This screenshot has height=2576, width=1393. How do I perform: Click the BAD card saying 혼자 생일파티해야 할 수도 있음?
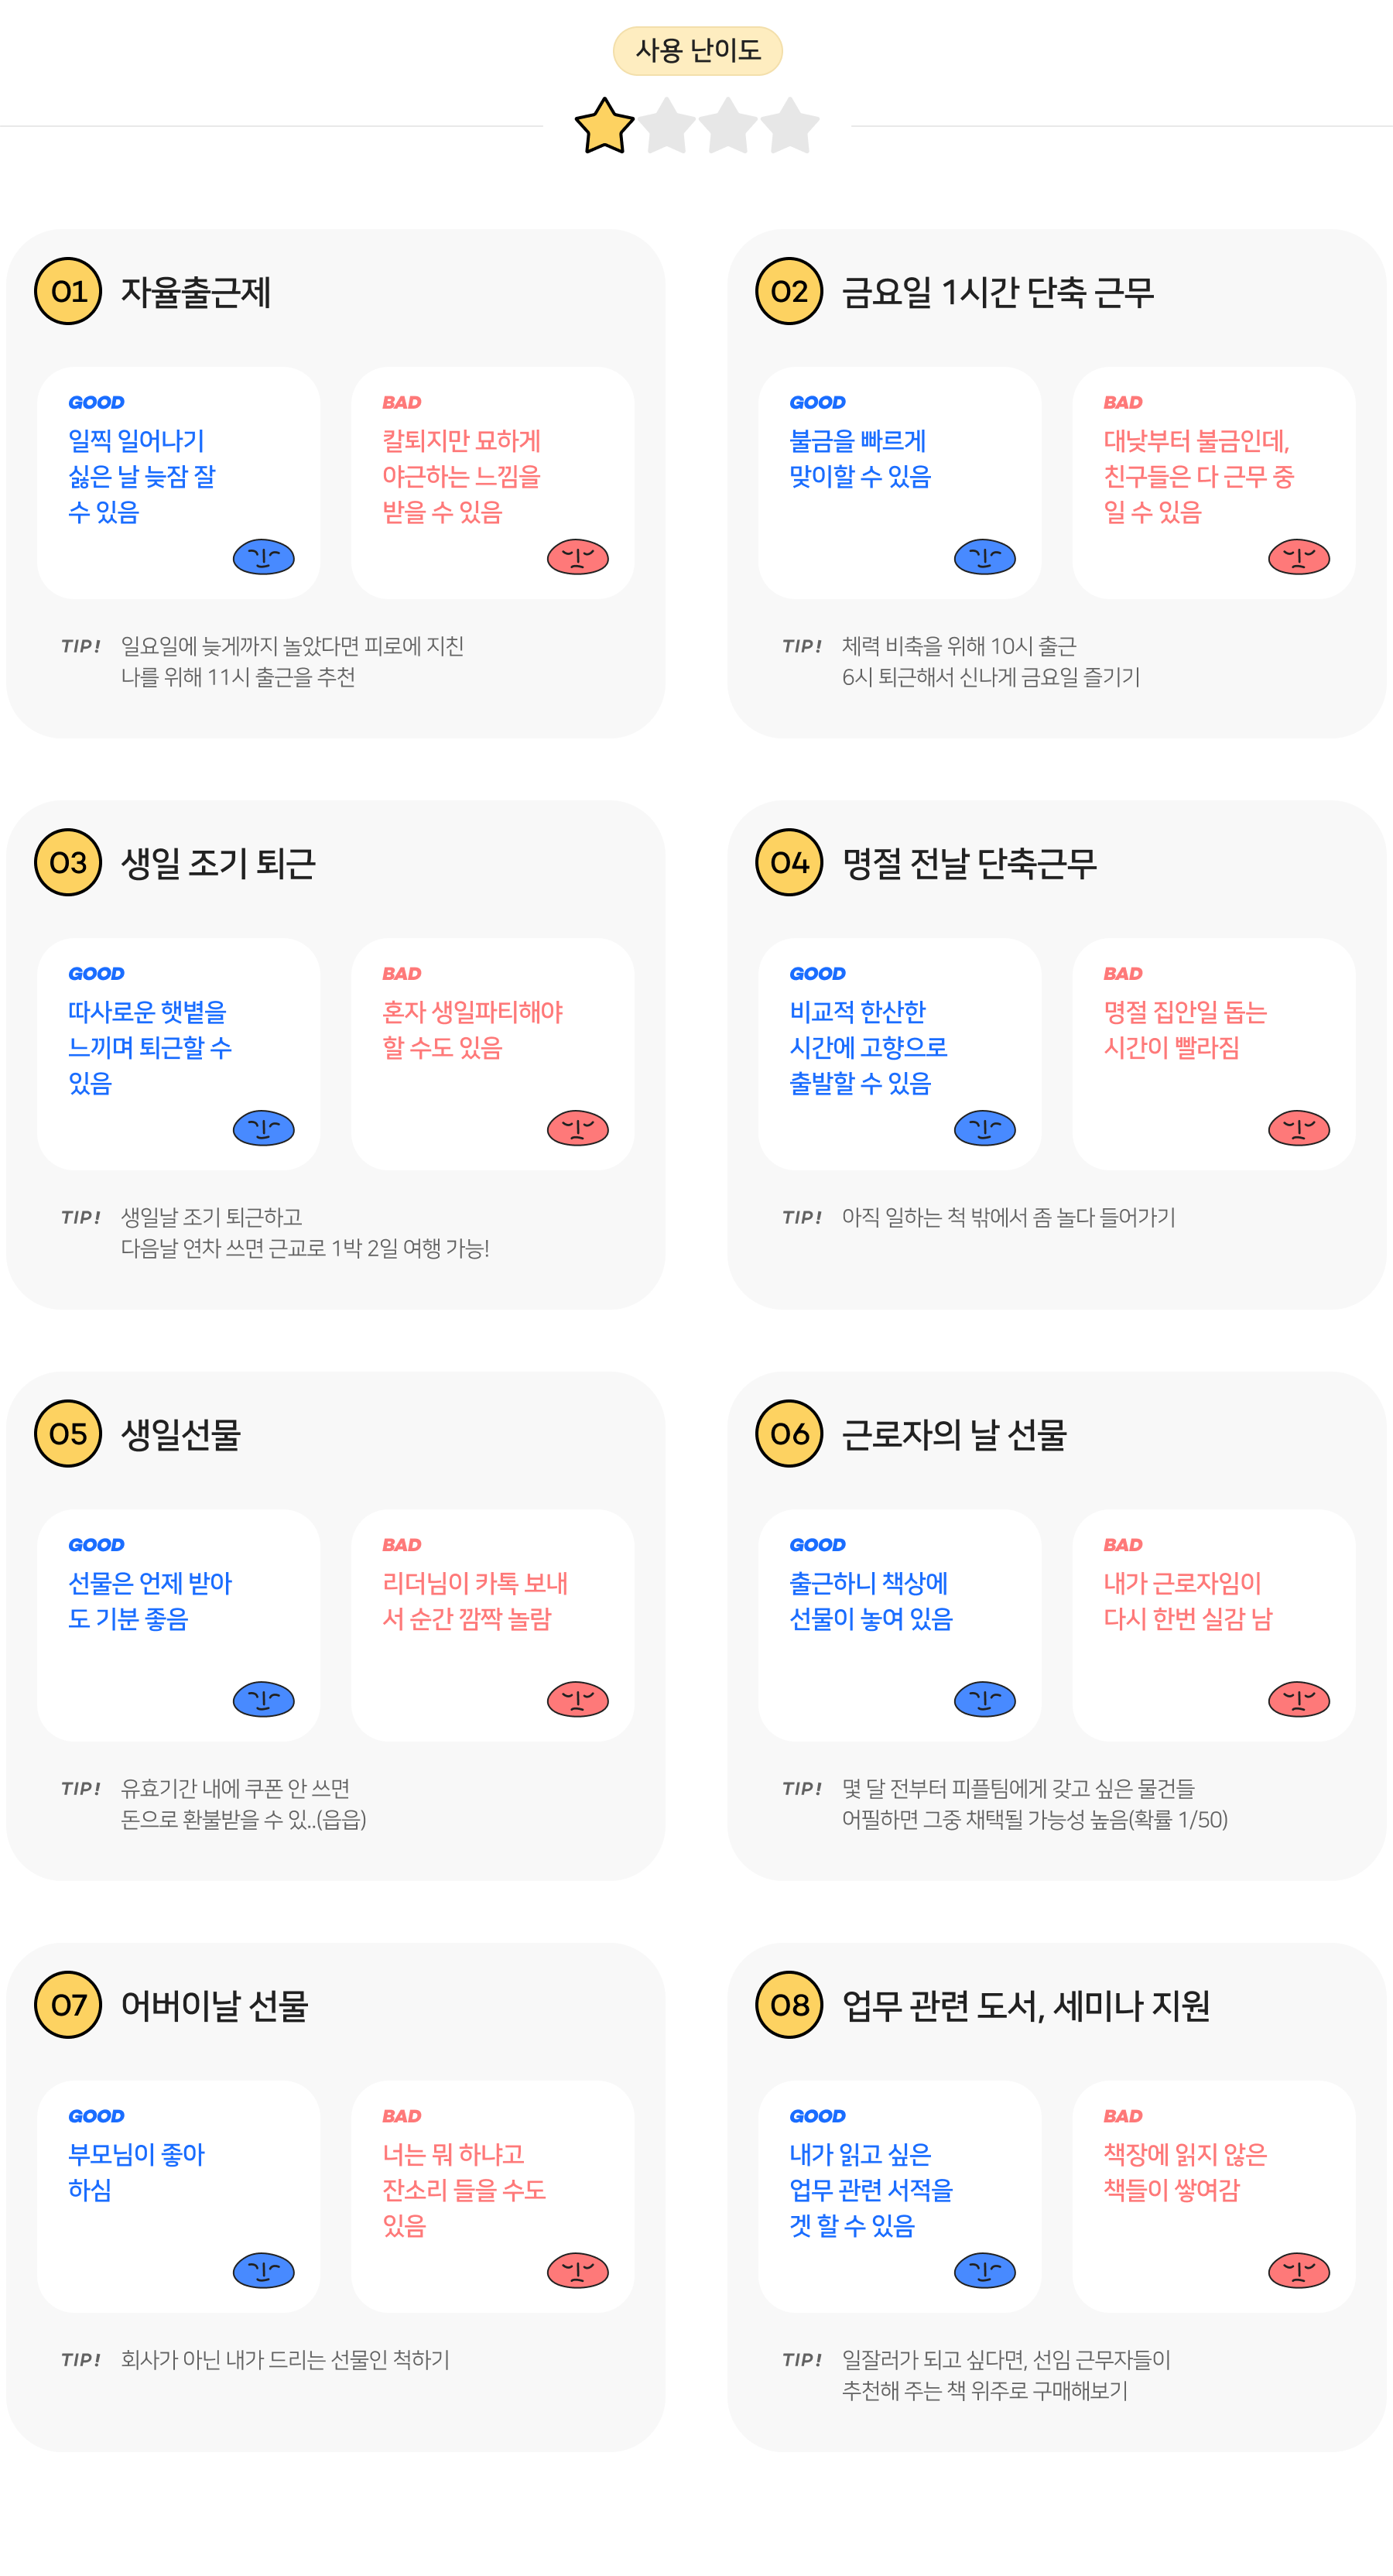492,1053
